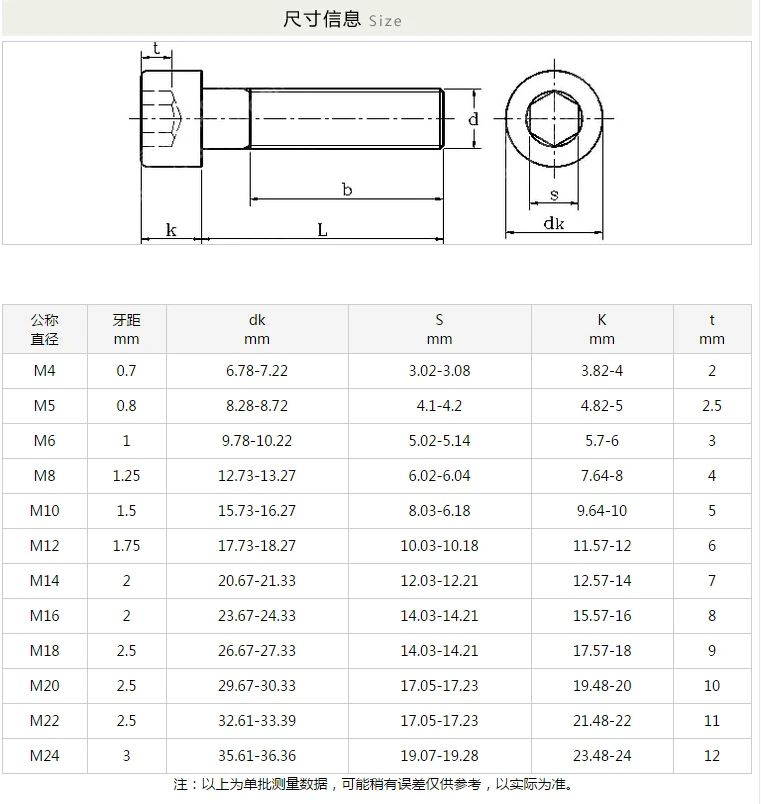761x804 pixels.
Task: Click the dk value 26.67-27.33
Action: click(x=257, y=651)
